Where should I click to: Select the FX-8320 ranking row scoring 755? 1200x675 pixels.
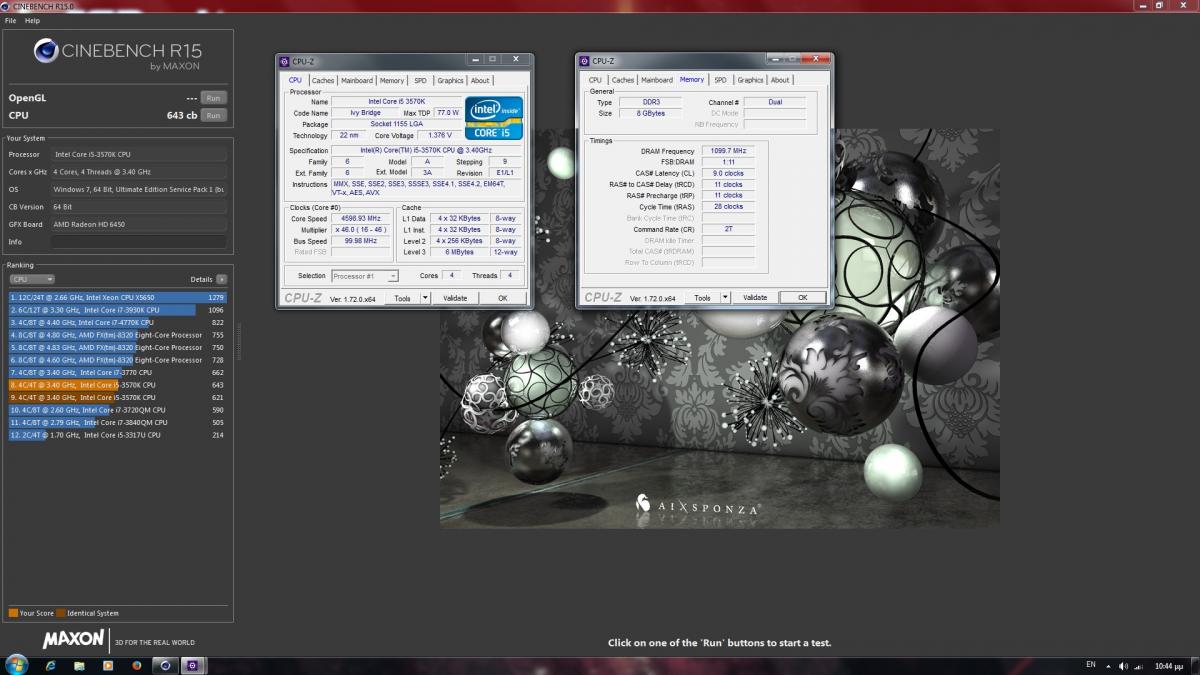[x=118, y=335]
